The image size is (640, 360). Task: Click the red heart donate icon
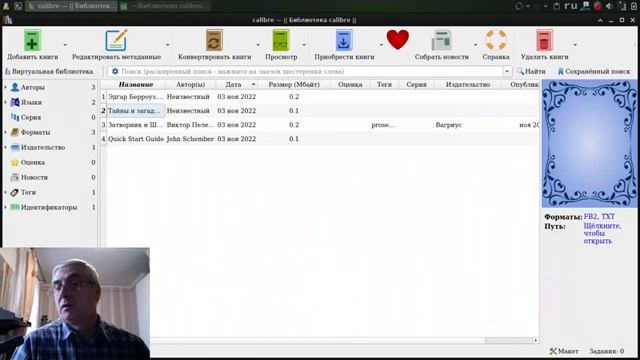pyautogui.click(x=398, y=40)
